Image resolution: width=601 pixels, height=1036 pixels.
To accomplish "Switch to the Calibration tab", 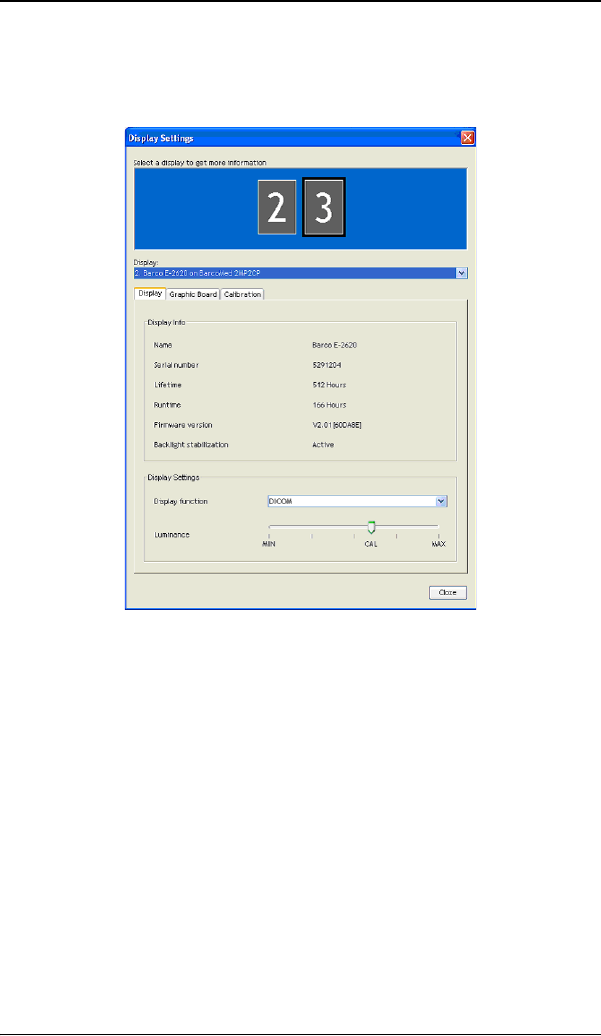I will click(242, 294).
